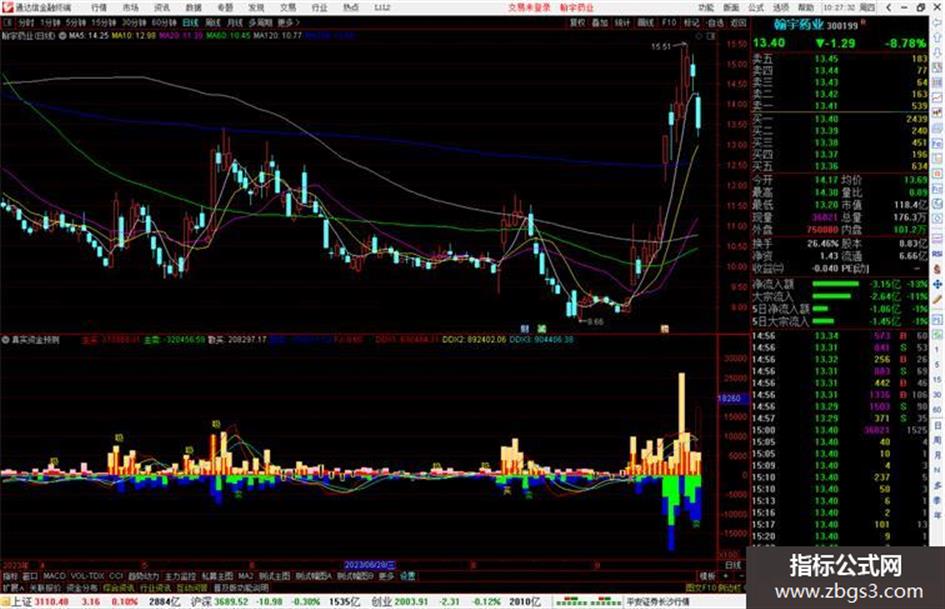
Task: Open the 功能 menu
Action: pyautogui.click(x=706, y=8)
